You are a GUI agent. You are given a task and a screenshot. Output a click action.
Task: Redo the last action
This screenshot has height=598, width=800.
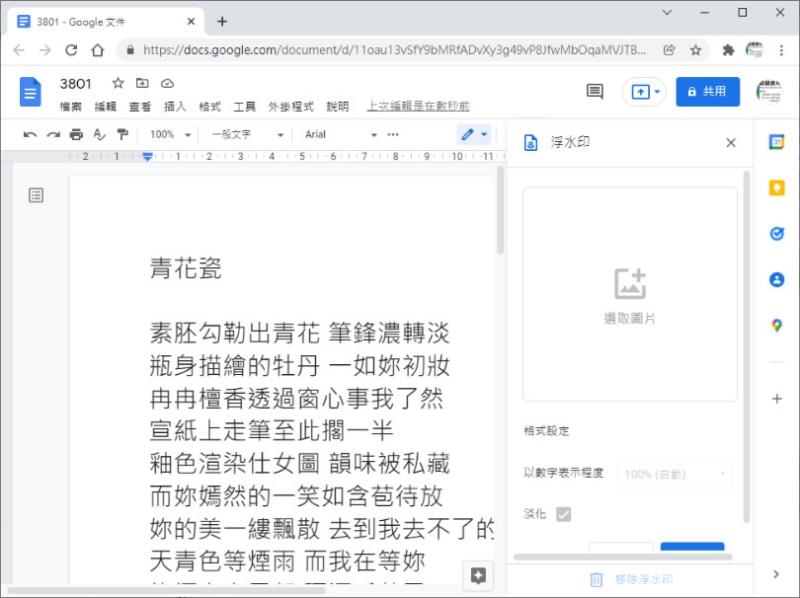coord(54,135)
